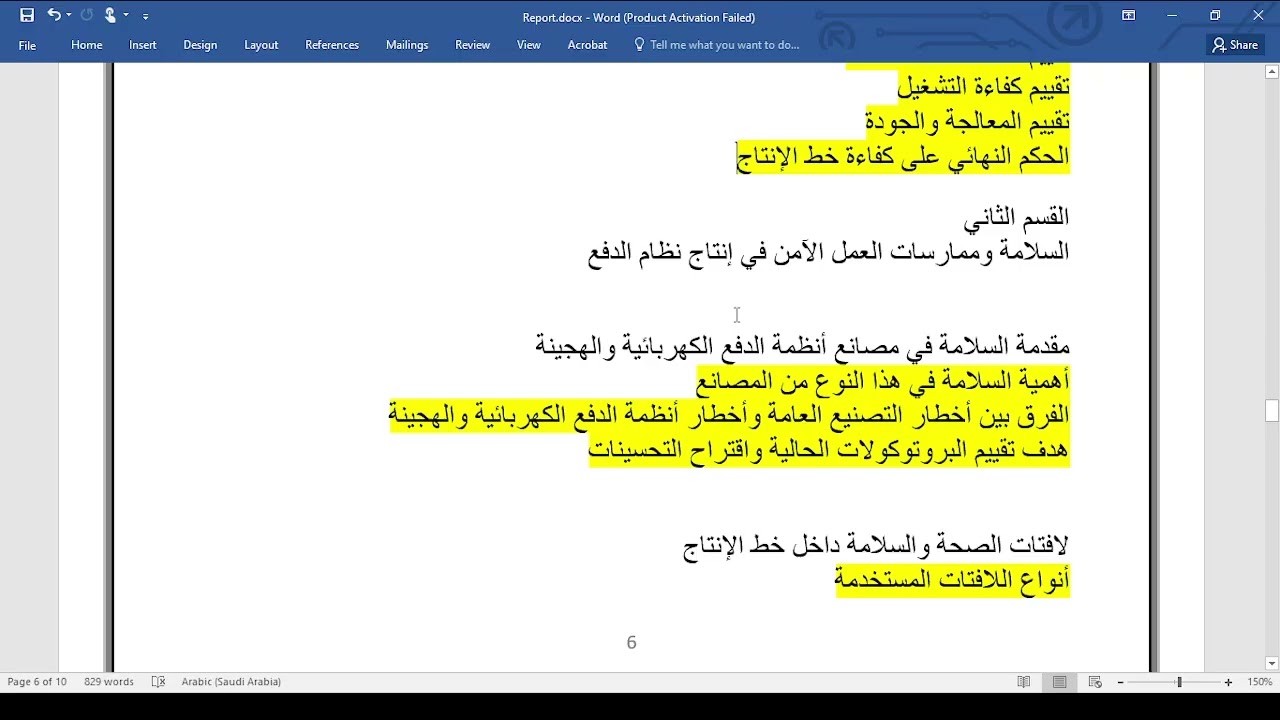1280x720 pixels.
Task: Open the File tab
Action: [27, 45]
